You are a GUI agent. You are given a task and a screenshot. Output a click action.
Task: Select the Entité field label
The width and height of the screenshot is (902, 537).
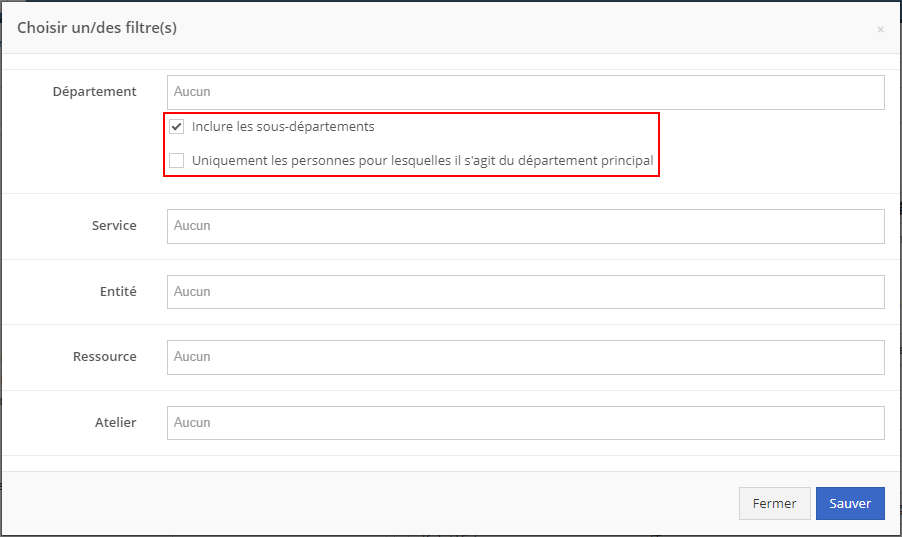click(117, 292)
